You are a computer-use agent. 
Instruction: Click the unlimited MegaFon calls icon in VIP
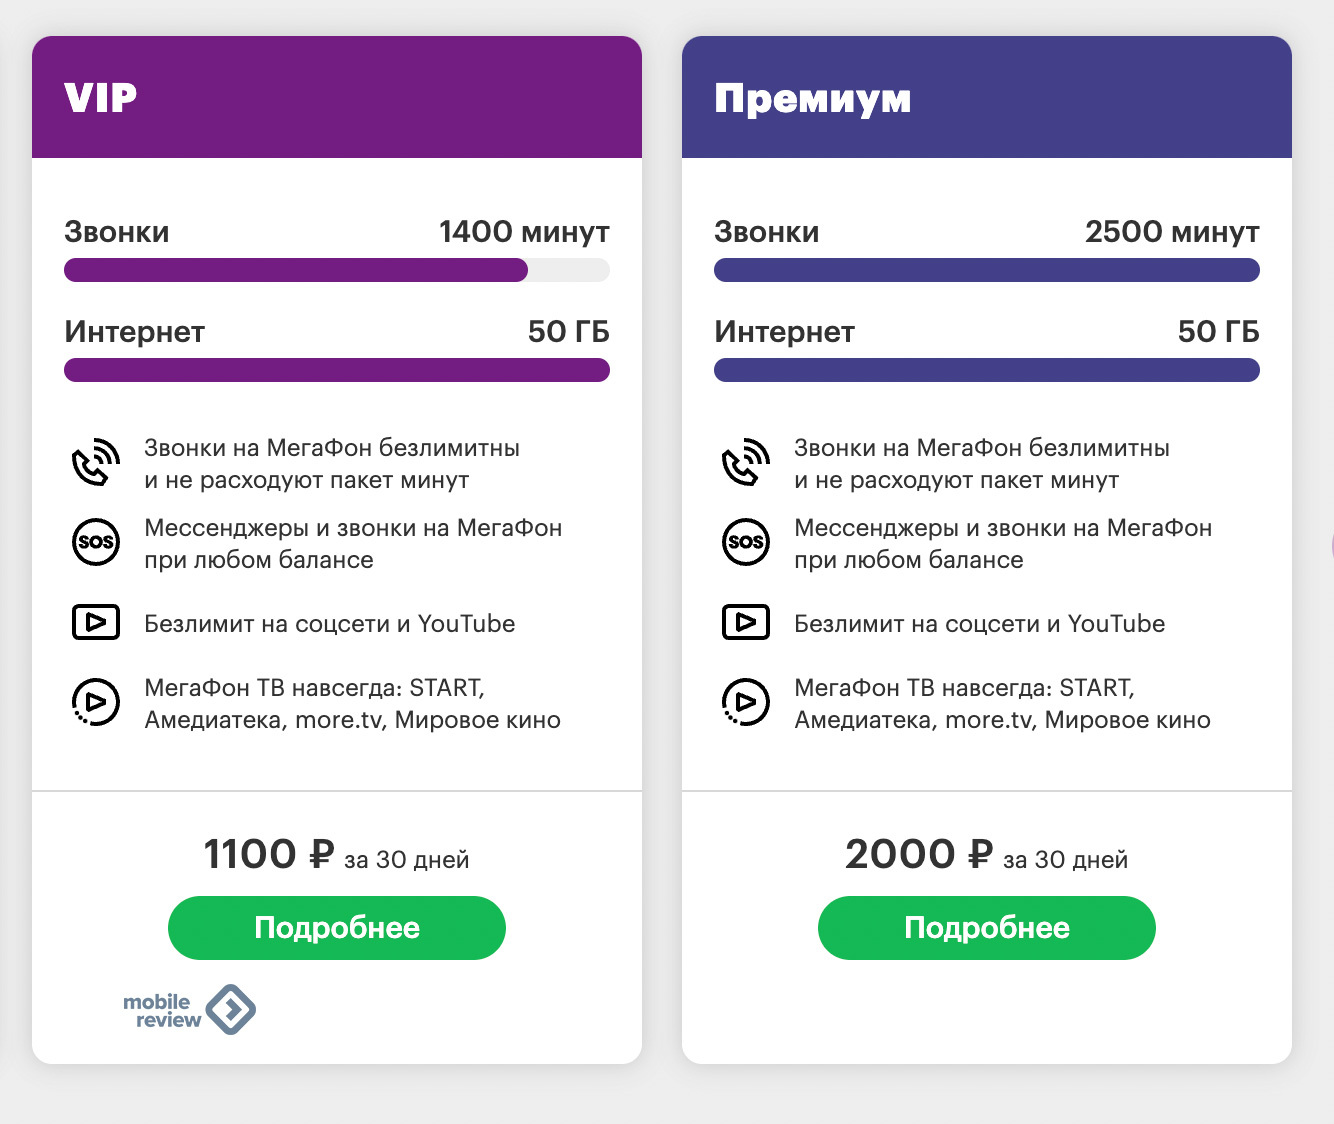tap(95, 463)
